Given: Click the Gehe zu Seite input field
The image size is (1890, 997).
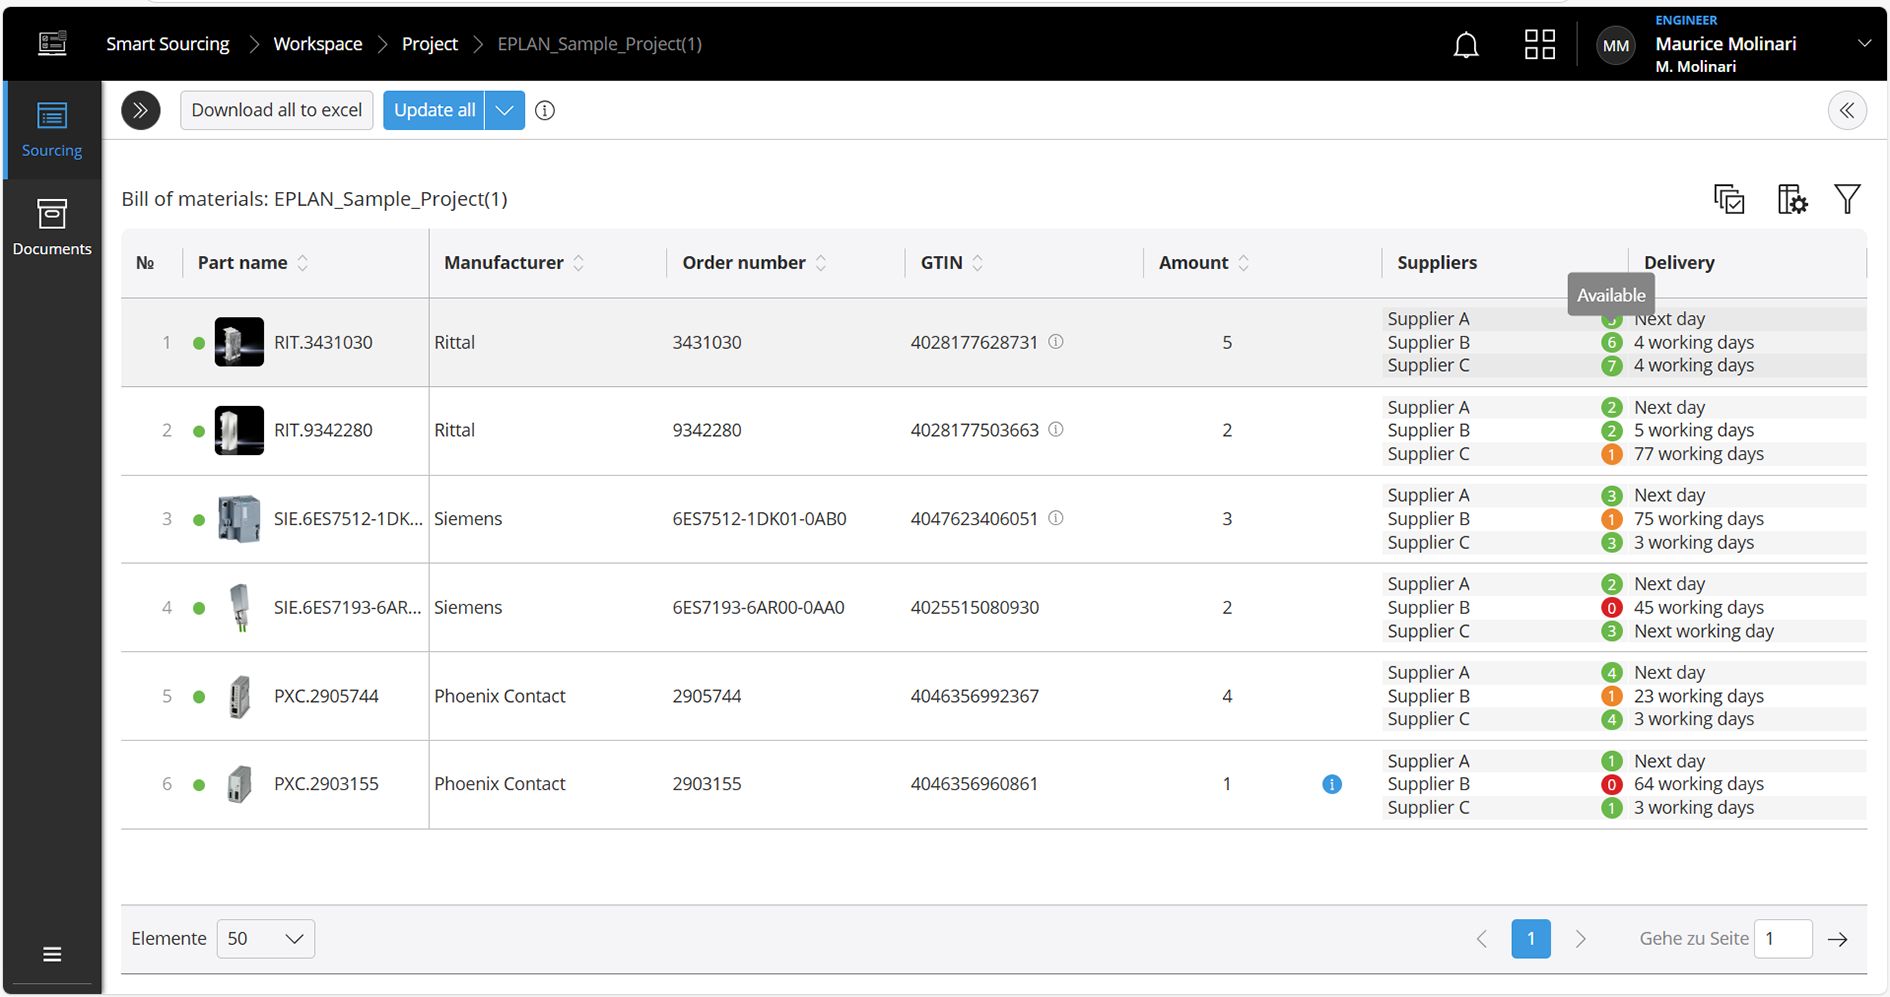Looking at the screenshot, I should (x=1782, y=939).
